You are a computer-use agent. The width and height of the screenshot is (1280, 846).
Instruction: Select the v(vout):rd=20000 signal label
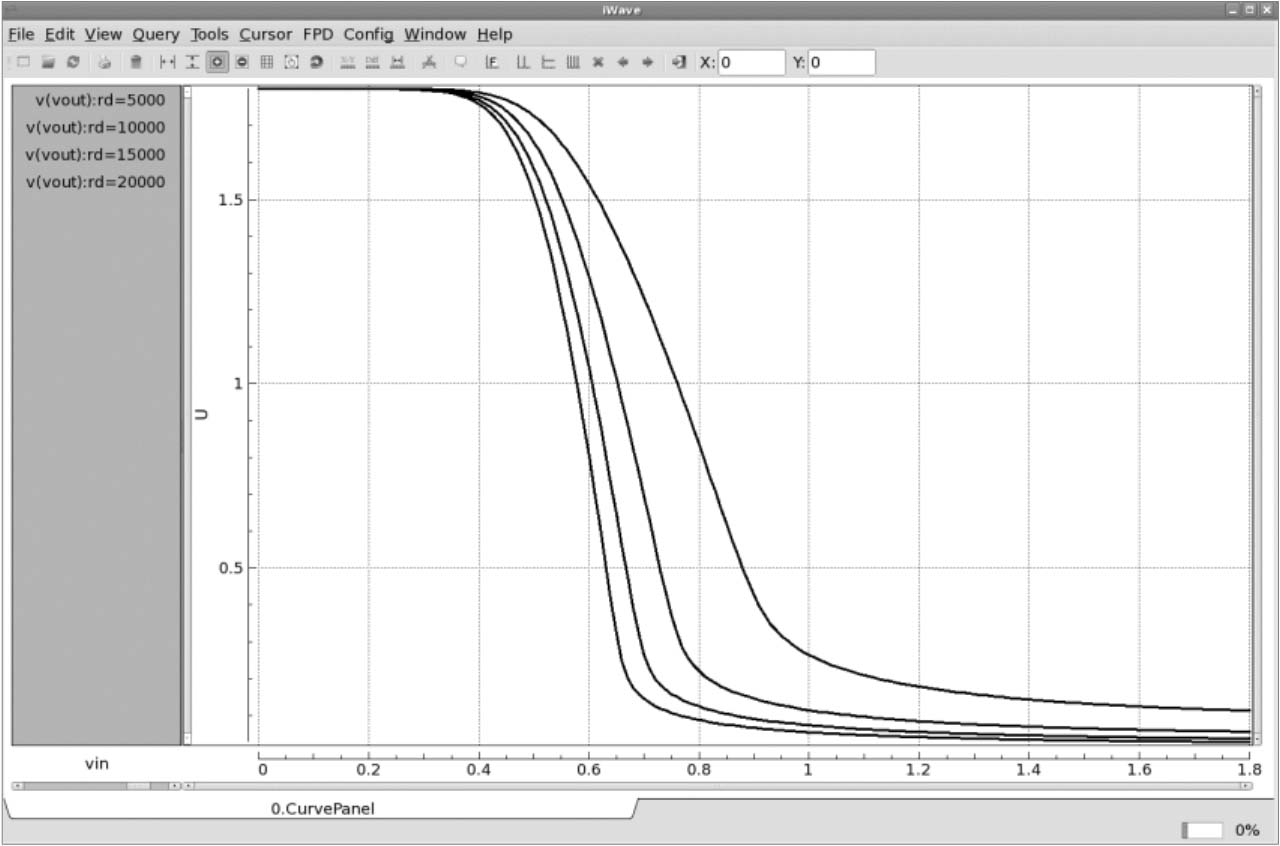pyautogui.click(x=96, y=182)
